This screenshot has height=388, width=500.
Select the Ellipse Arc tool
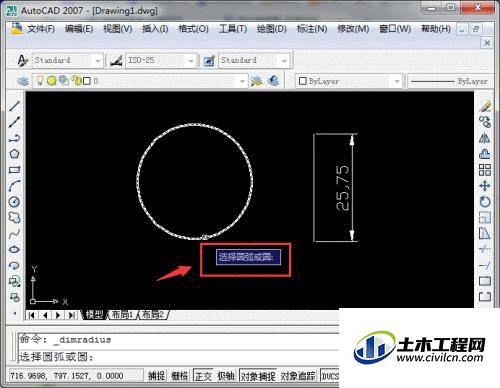coord(14,265)
